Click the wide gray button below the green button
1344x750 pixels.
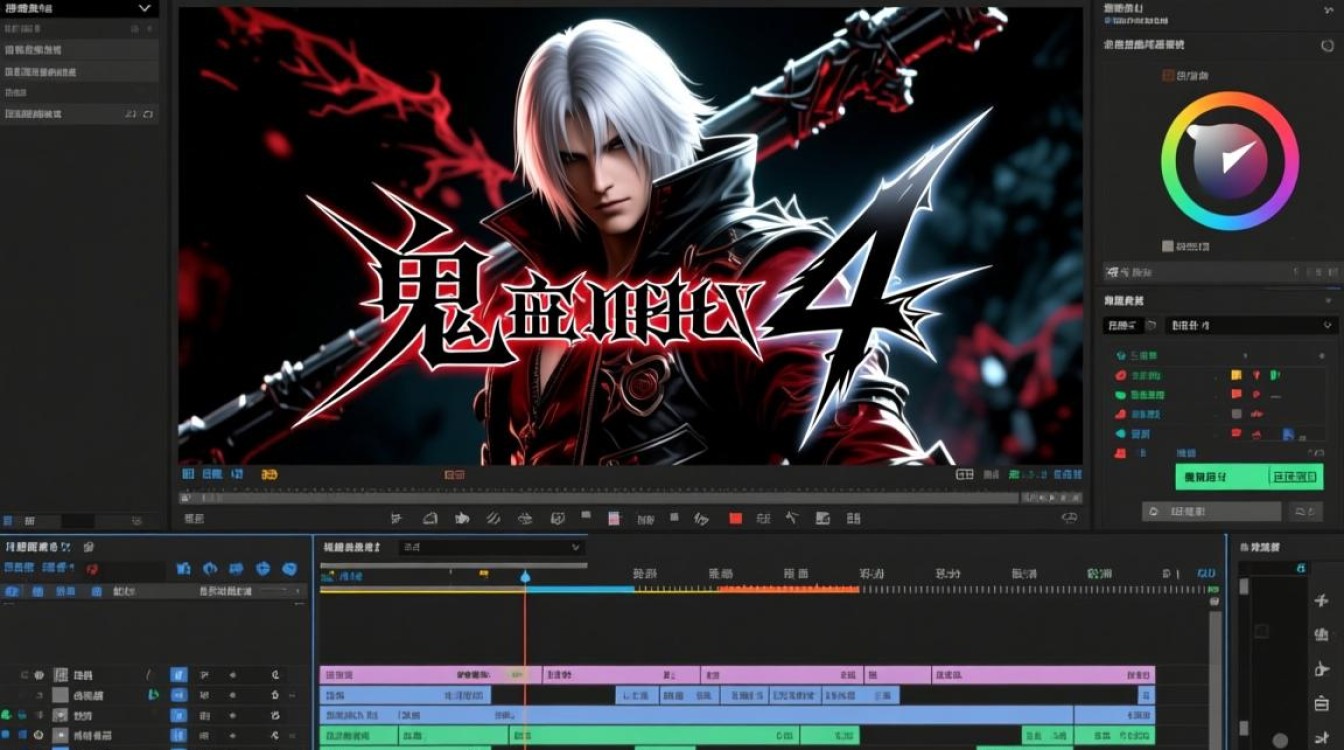(1211, 511)
